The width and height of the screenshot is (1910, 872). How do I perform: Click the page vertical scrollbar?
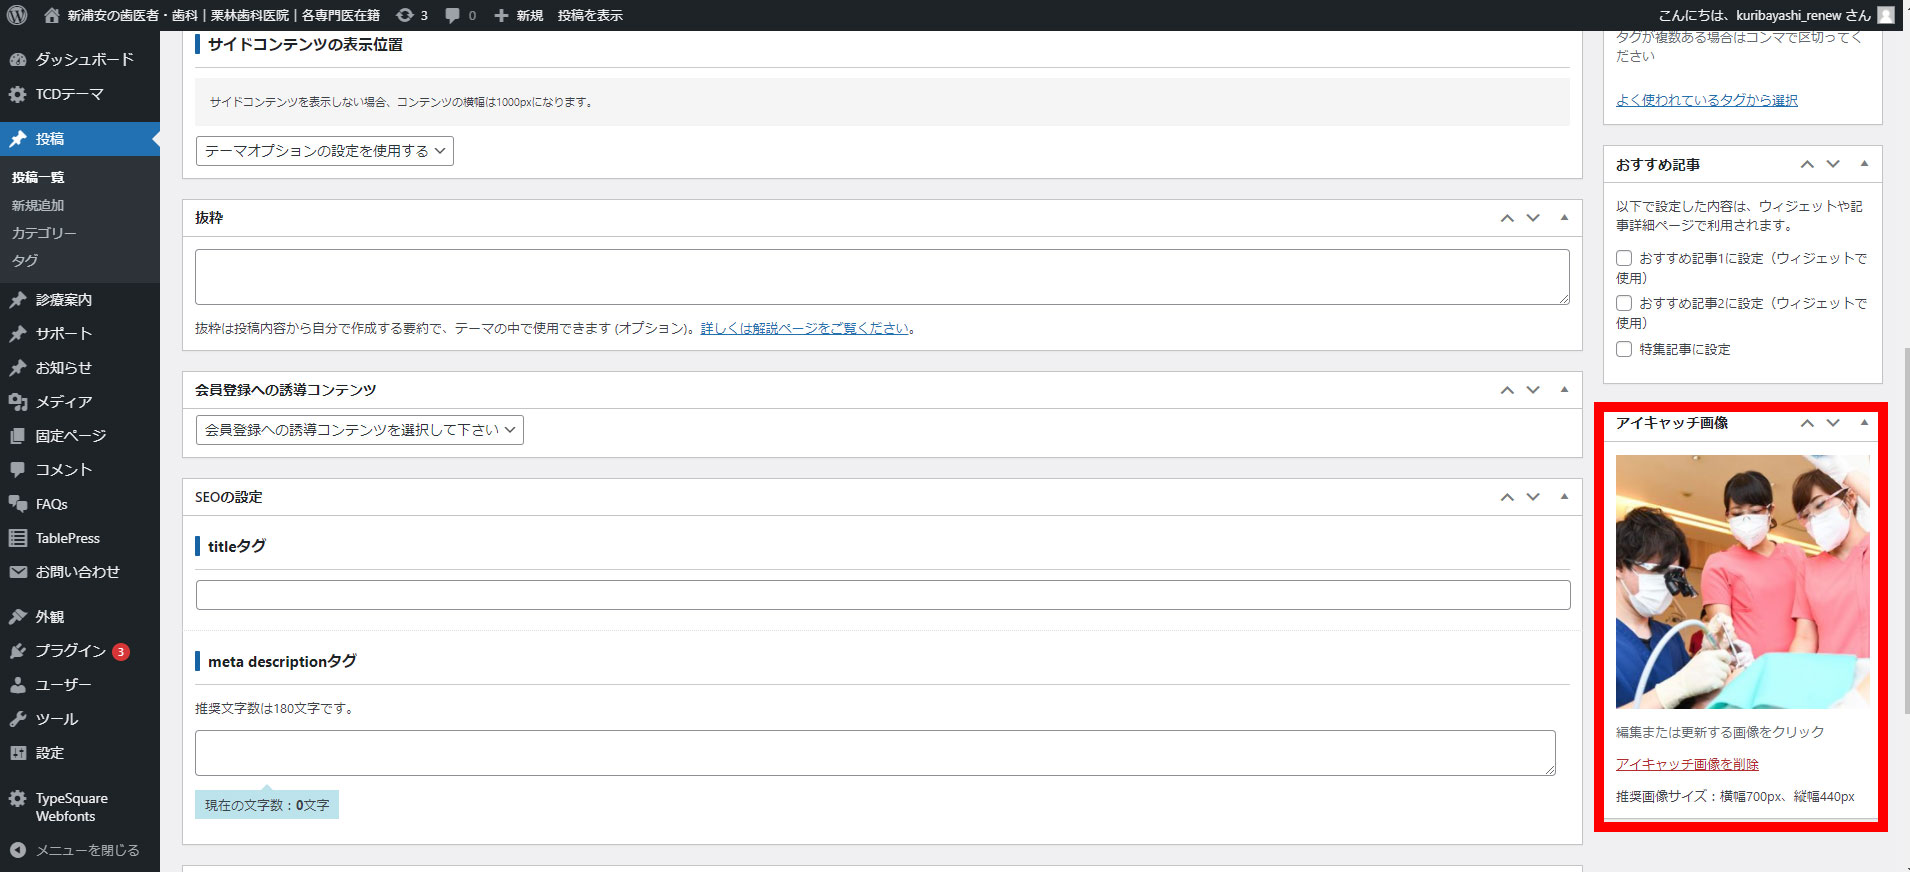(1905, 530)
